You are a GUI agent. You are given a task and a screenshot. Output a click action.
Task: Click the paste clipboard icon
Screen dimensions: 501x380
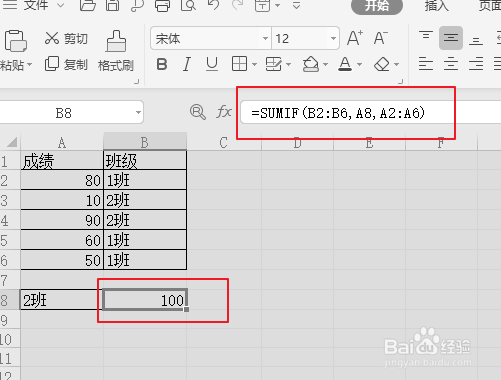[15, 41]
